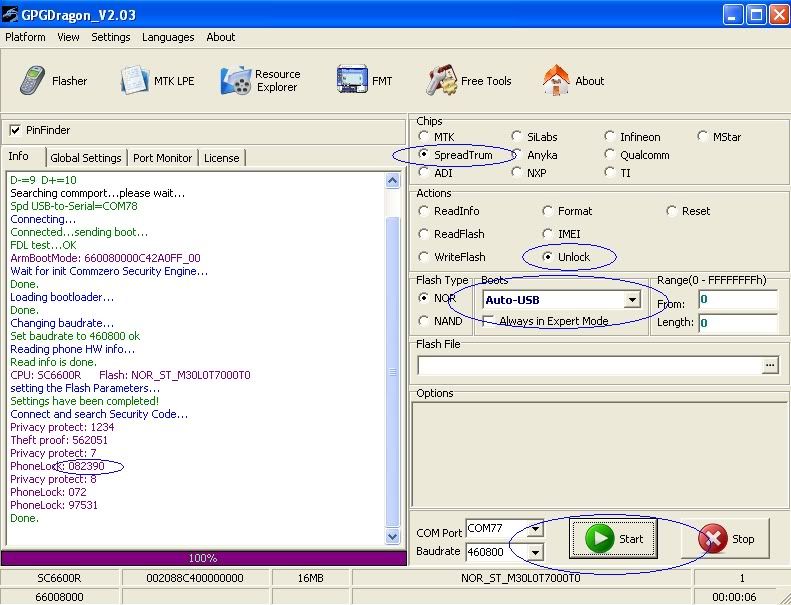Open the Settings menu

[110, 37]
